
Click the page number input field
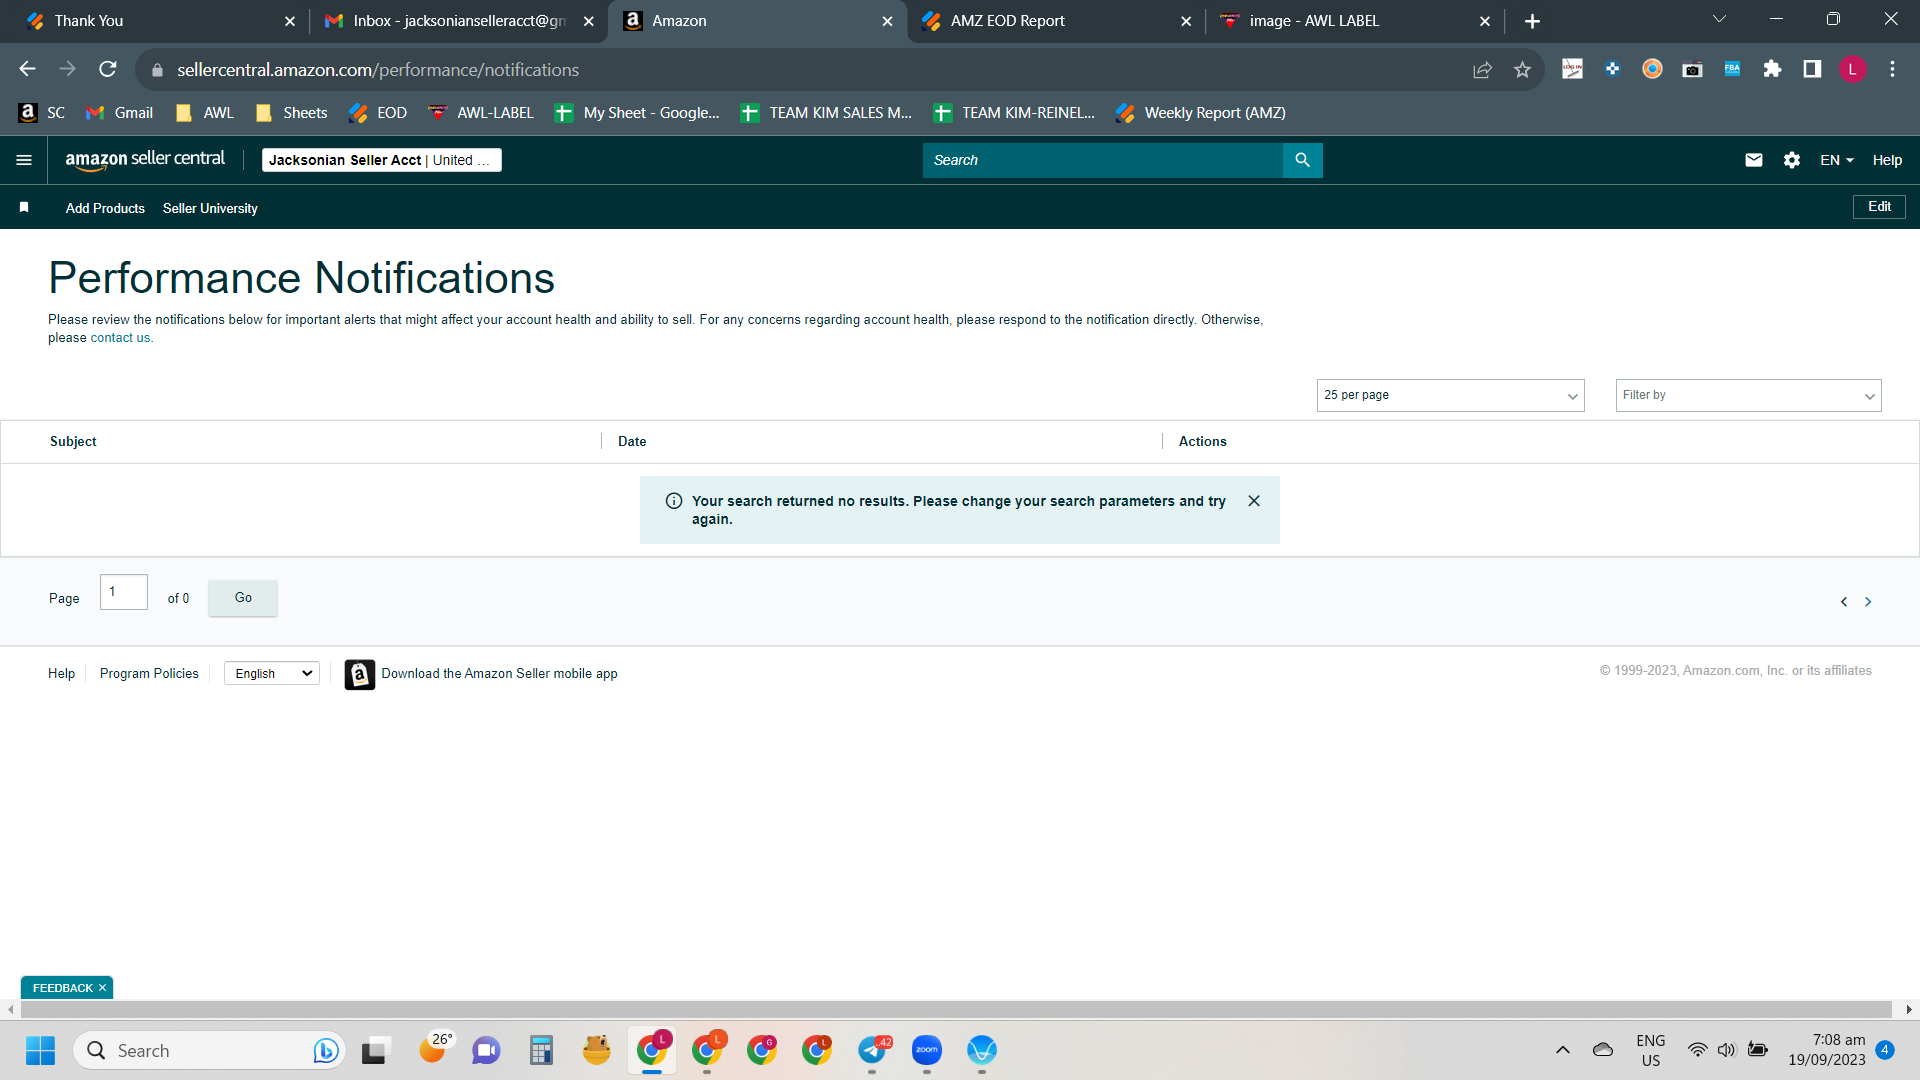(x=124, y=592)
